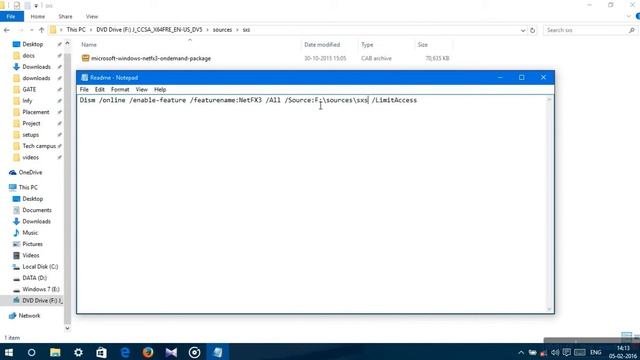This screenshot has width=640, height=360.
Task: Click sidebar scrollbar up arrow
Action: [67, 43]
